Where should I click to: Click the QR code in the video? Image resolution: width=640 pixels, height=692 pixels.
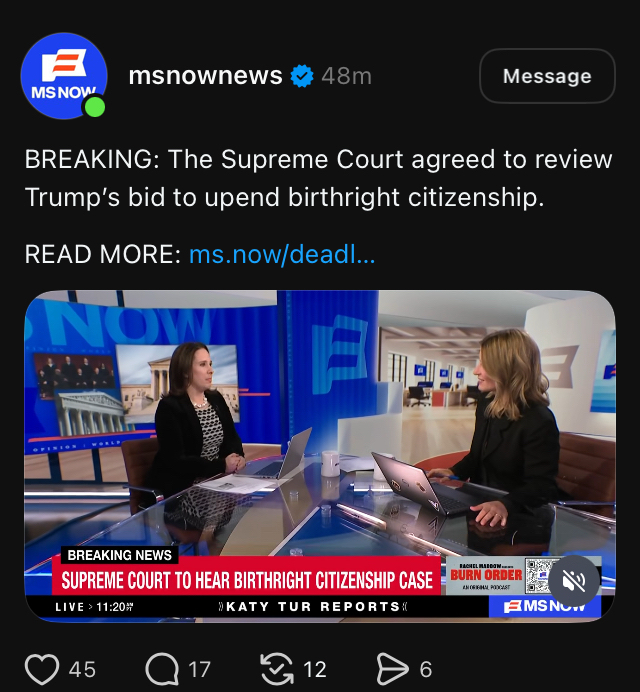click(x=538, y=575)
